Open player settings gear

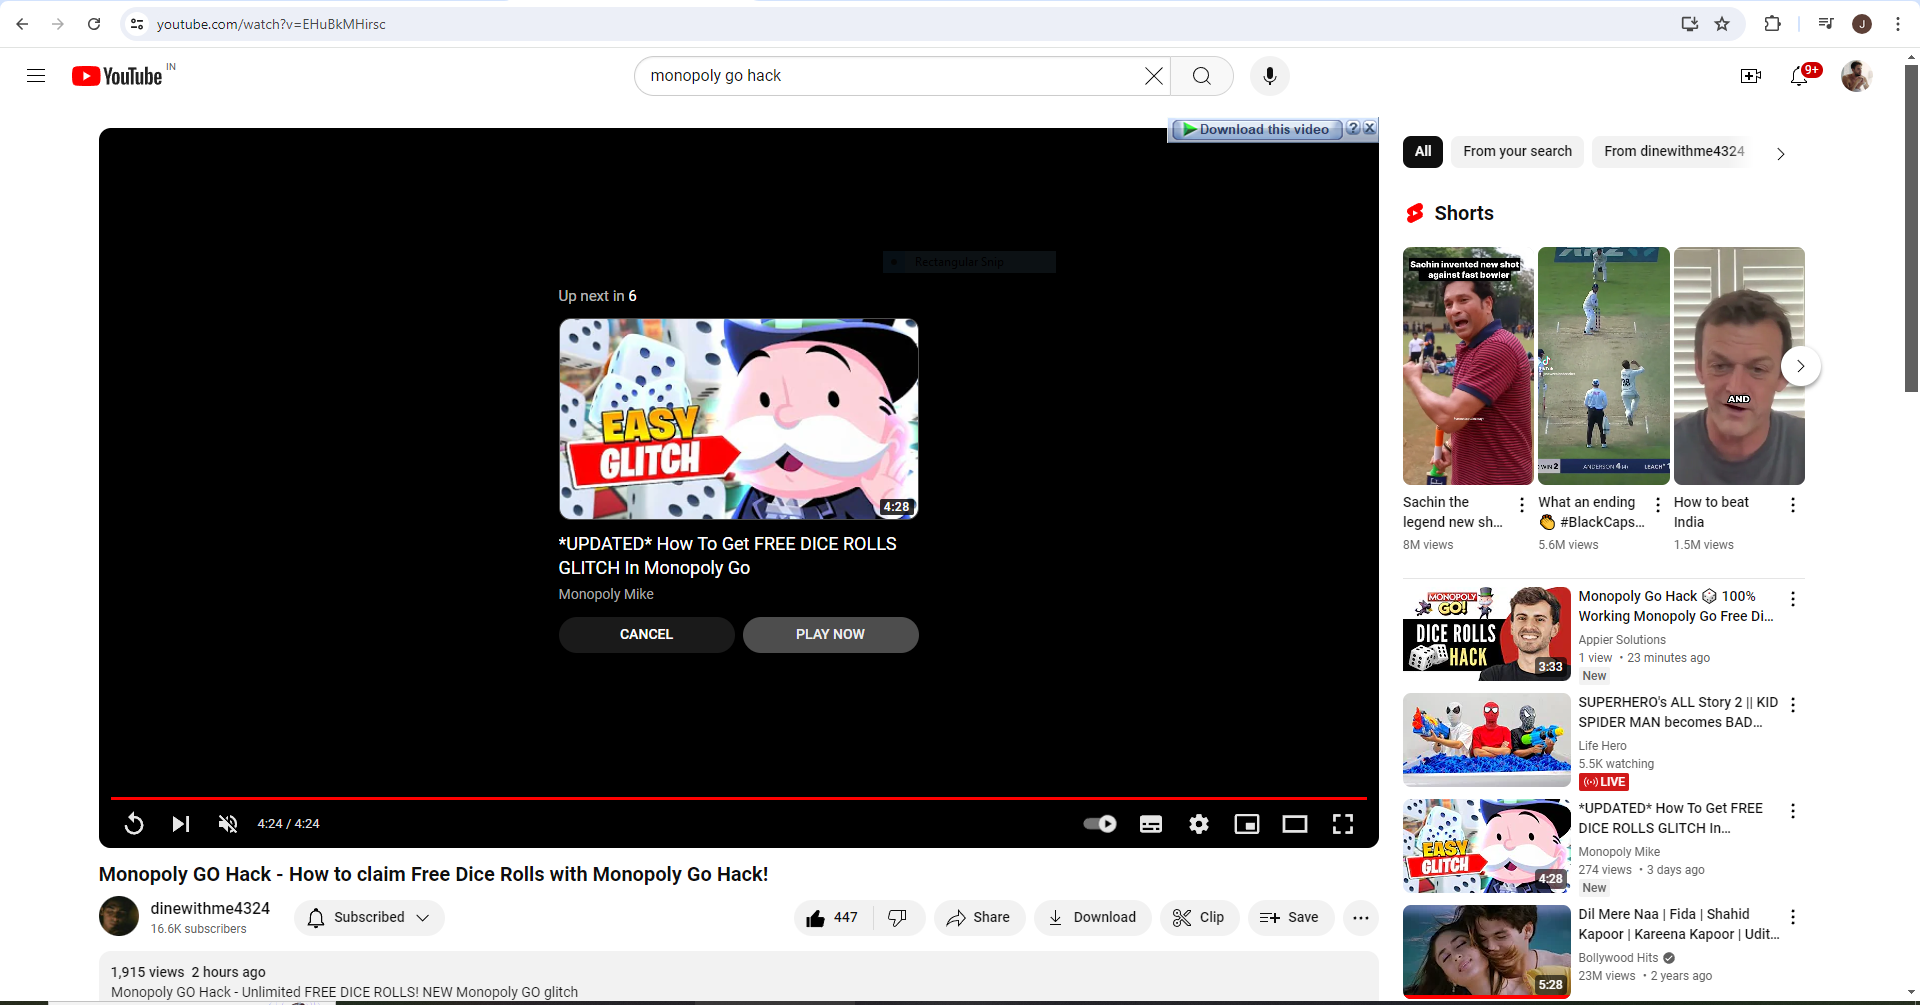(1199, 824)
